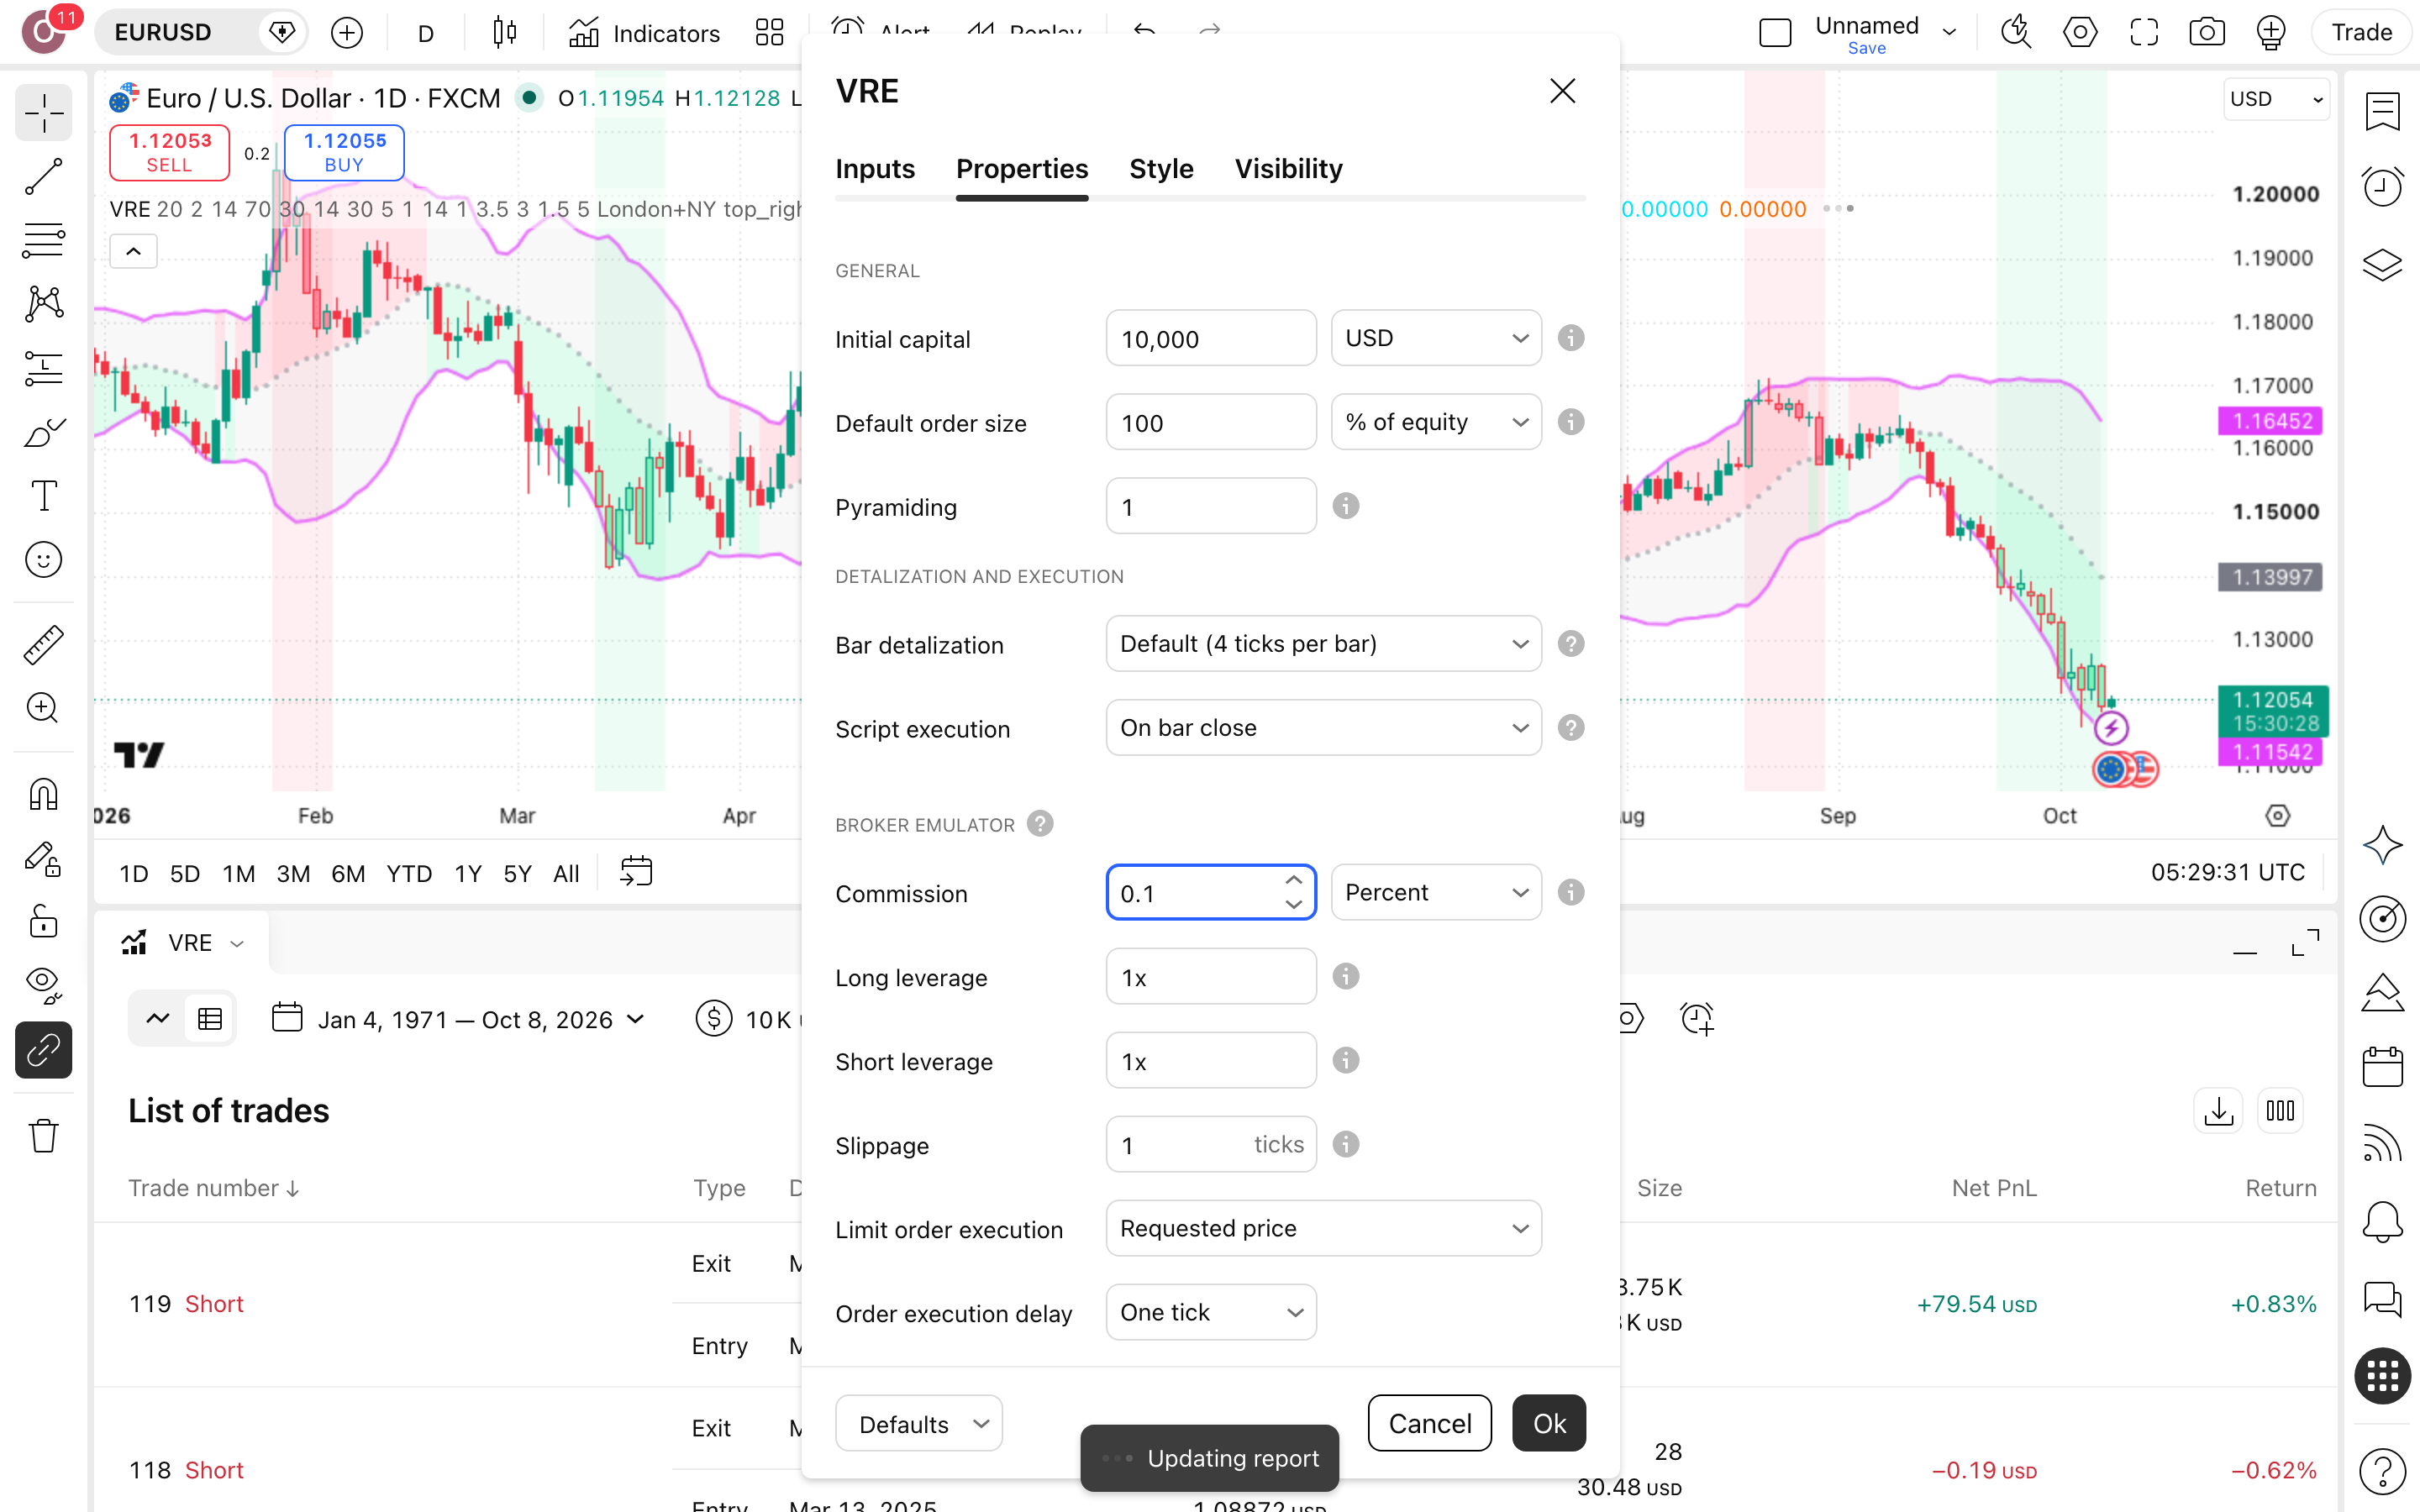This screenshot has height=1512, width=2420.
Task: Select the ruler measure tool
Action: point(44,645)
